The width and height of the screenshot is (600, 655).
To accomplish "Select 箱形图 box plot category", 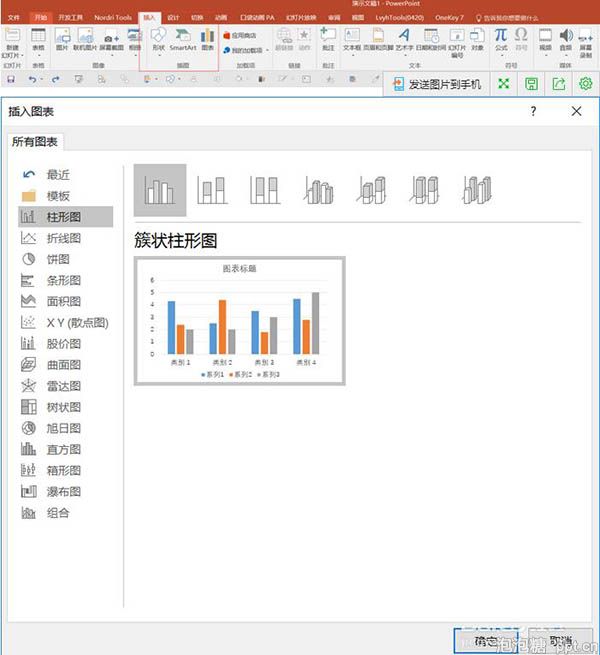I will coord(66,470).
